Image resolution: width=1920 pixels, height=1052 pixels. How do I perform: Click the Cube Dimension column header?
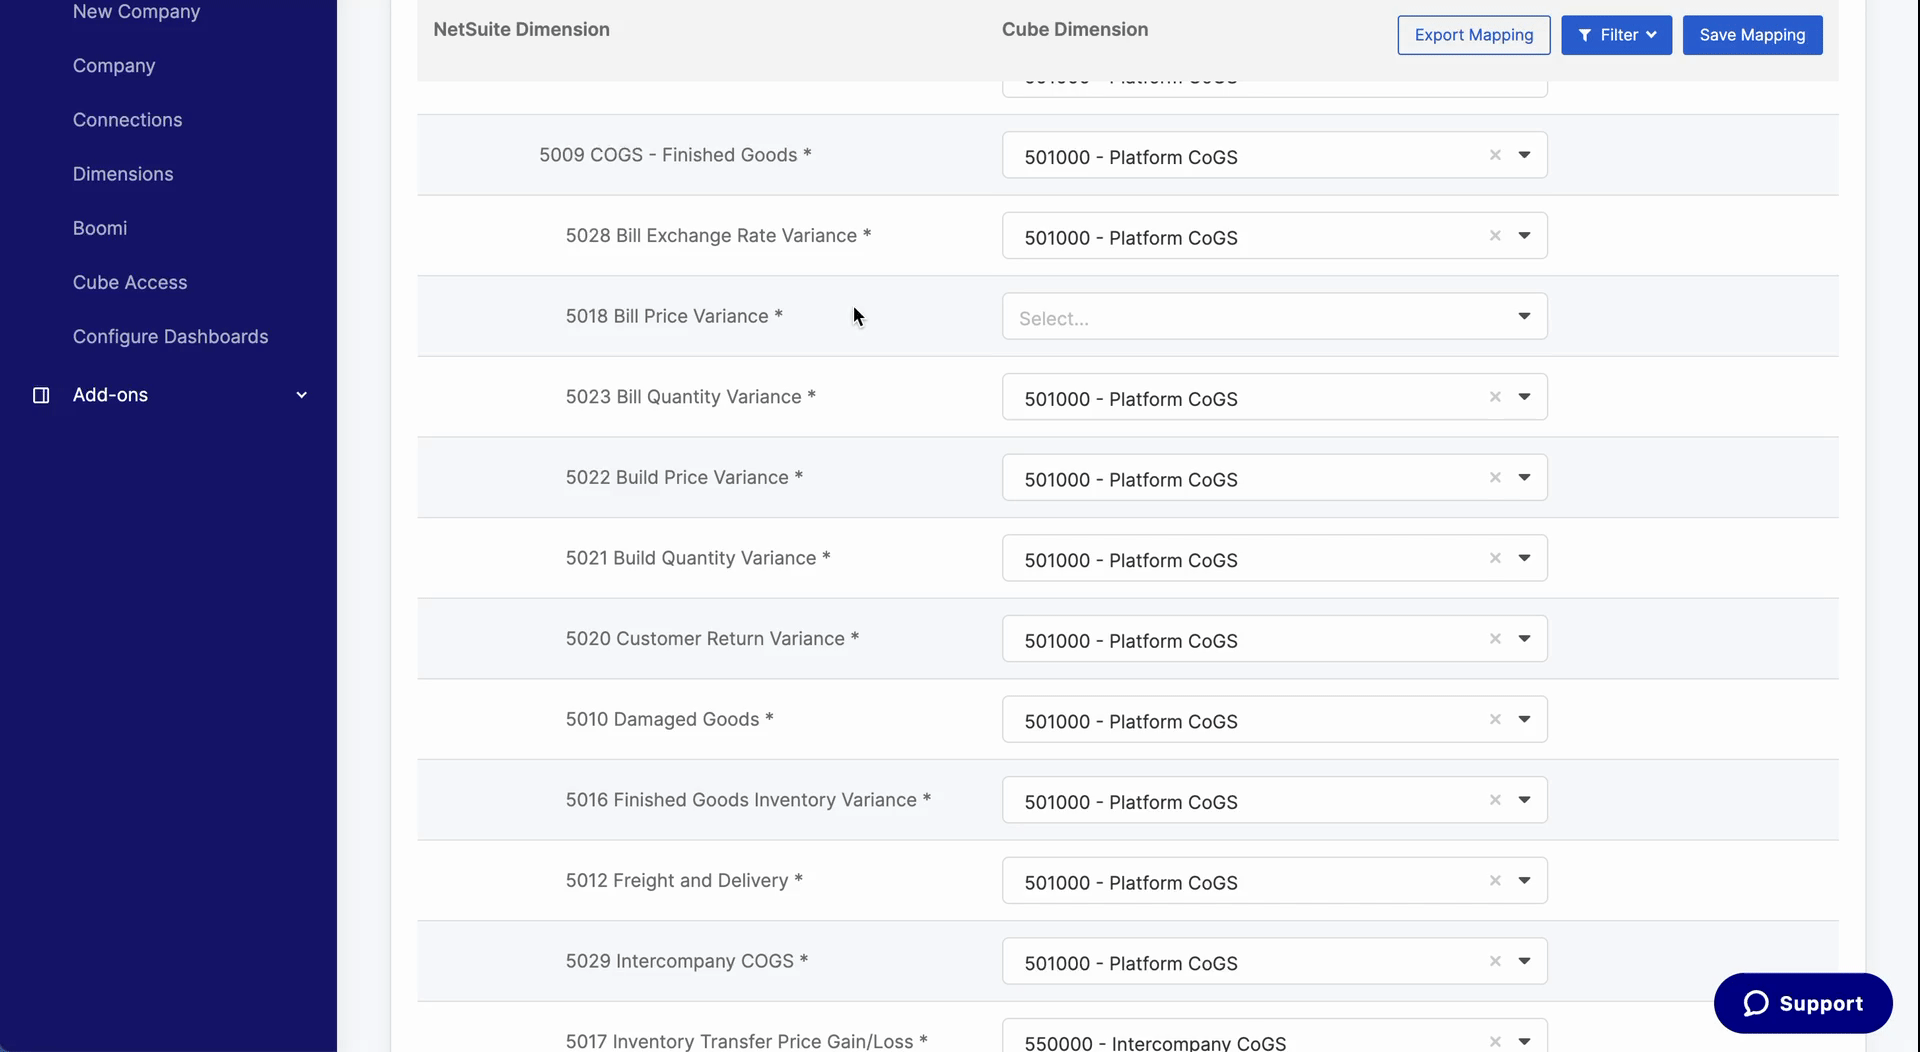pyautogui.click(x=1075, y=30)
